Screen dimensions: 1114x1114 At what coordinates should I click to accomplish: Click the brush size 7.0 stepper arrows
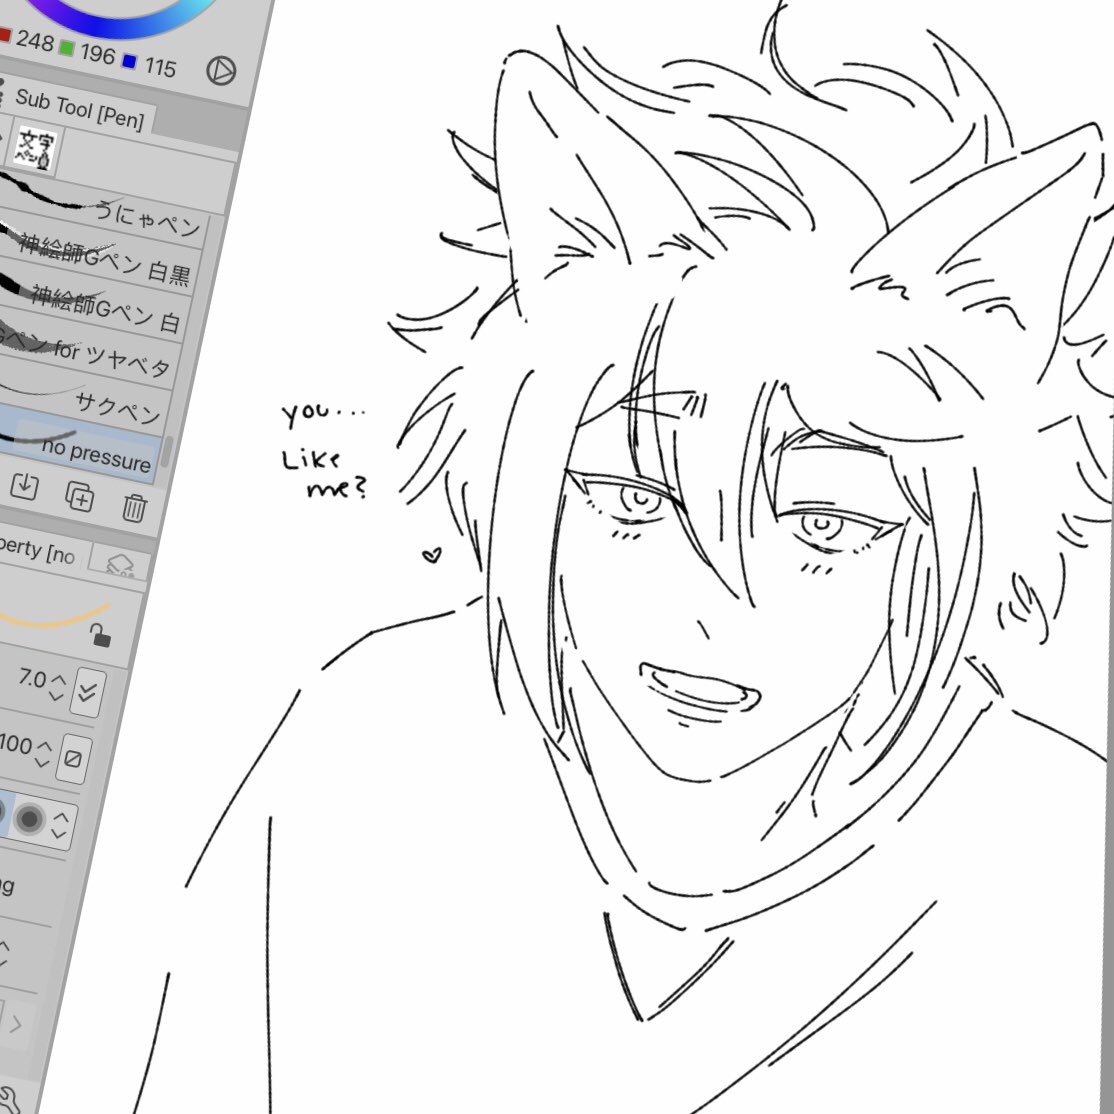point(57,688)
